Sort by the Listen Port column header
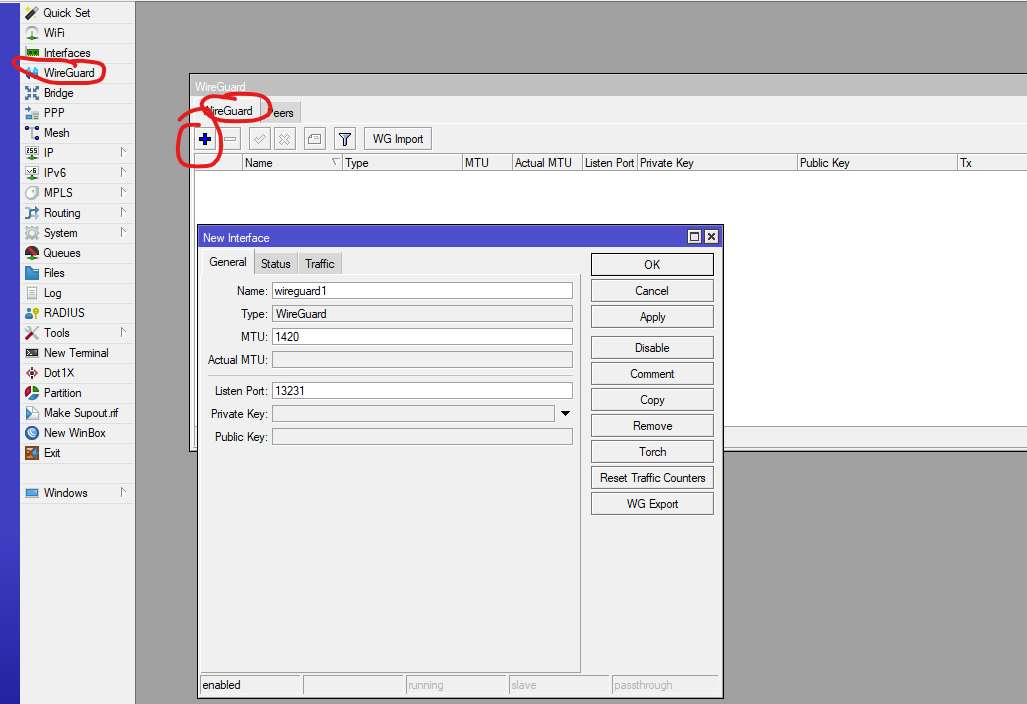Image resolution: width=1027 pixels, height=704 pixels. coord(609,163)
